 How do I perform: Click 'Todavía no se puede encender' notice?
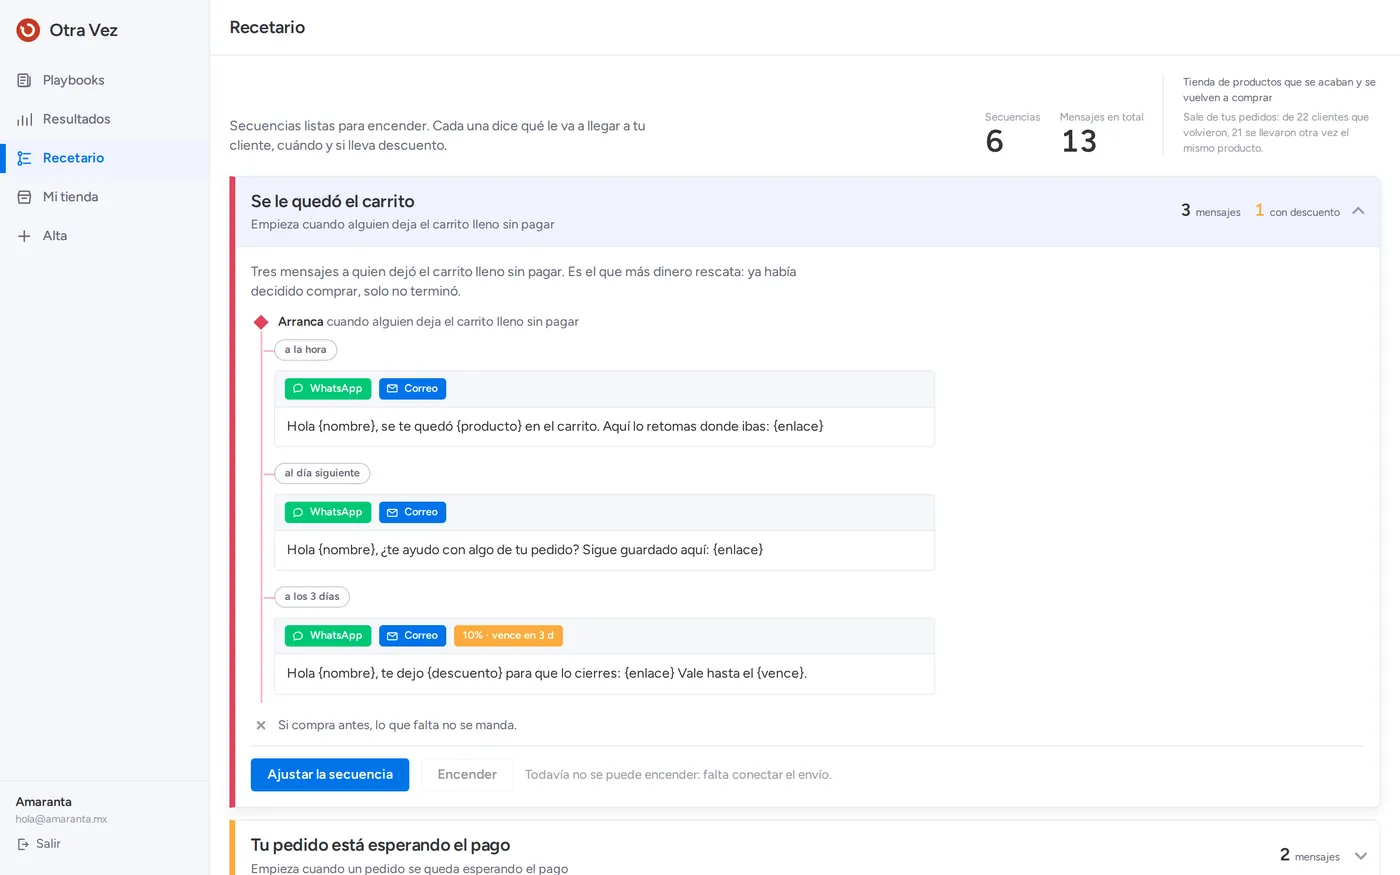(678, 775)
